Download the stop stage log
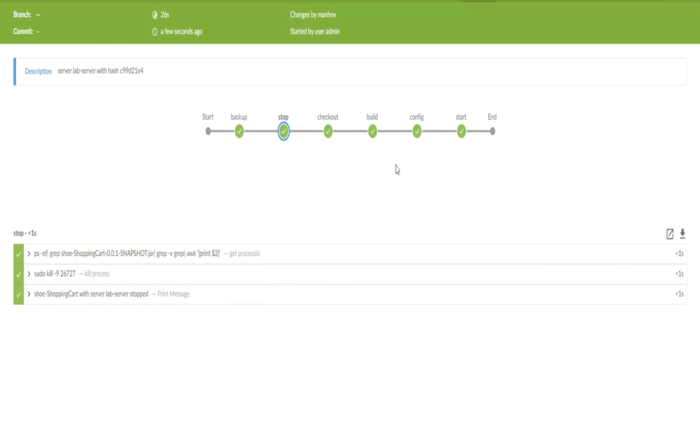 pyautogui.click(x=683, y=234)
